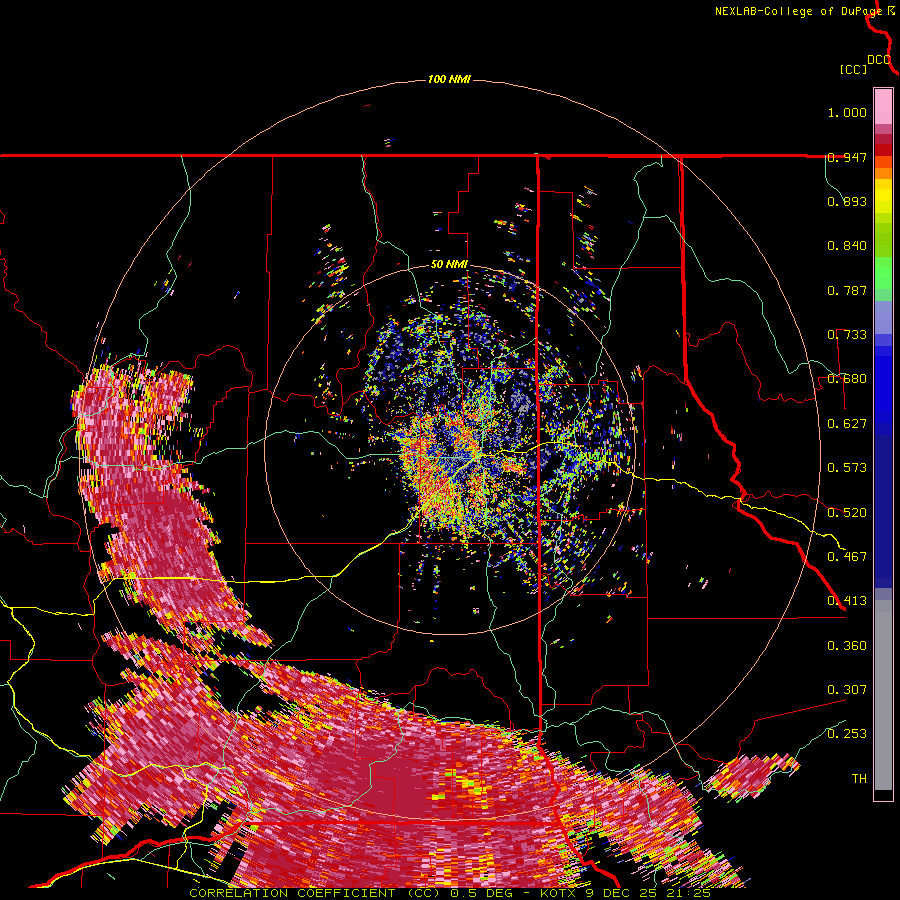Click the Correlation Coefficient KOTX caption
This screenshot has height=900, width=900.
click(450, 893)
